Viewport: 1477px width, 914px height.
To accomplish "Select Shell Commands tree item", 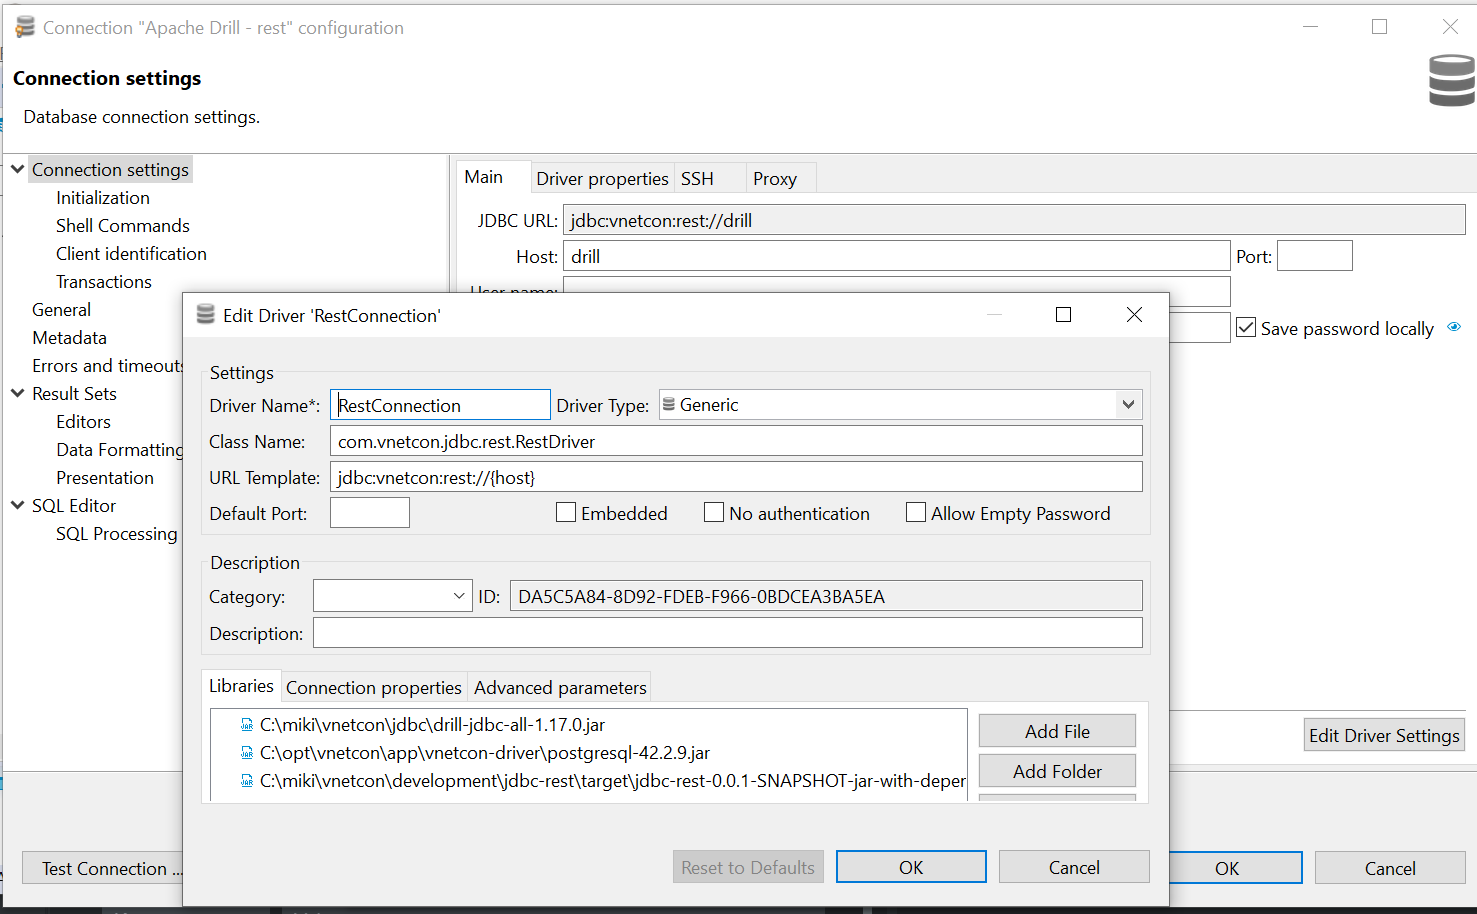I will 123,225.
